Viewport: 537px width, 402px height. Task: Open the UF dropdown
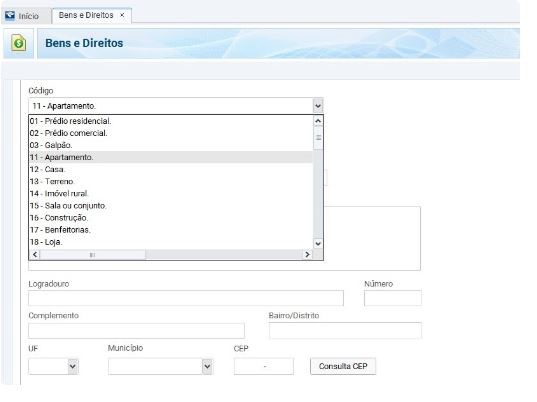(x=73, y=366)
